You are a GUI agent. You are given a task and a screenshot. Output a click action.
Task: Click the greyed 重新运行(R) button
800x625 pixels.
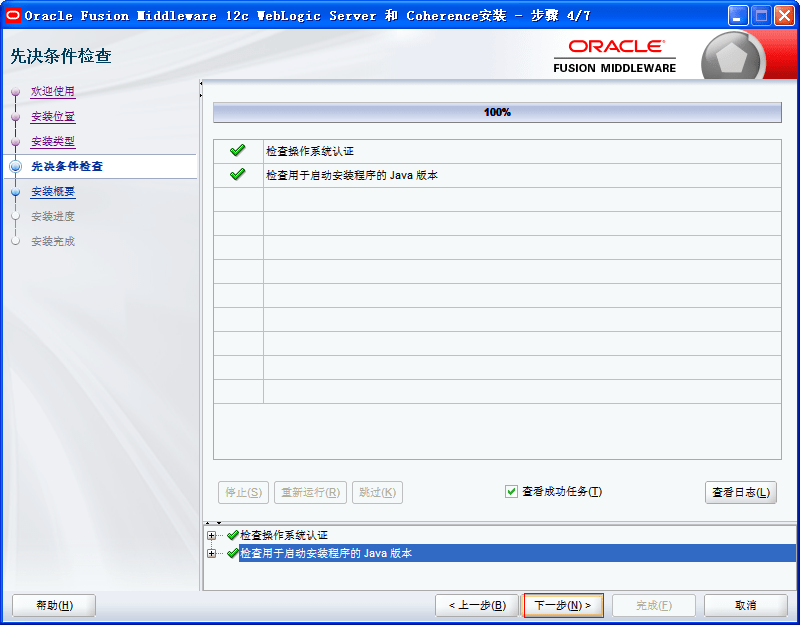[x=310, y=492]
